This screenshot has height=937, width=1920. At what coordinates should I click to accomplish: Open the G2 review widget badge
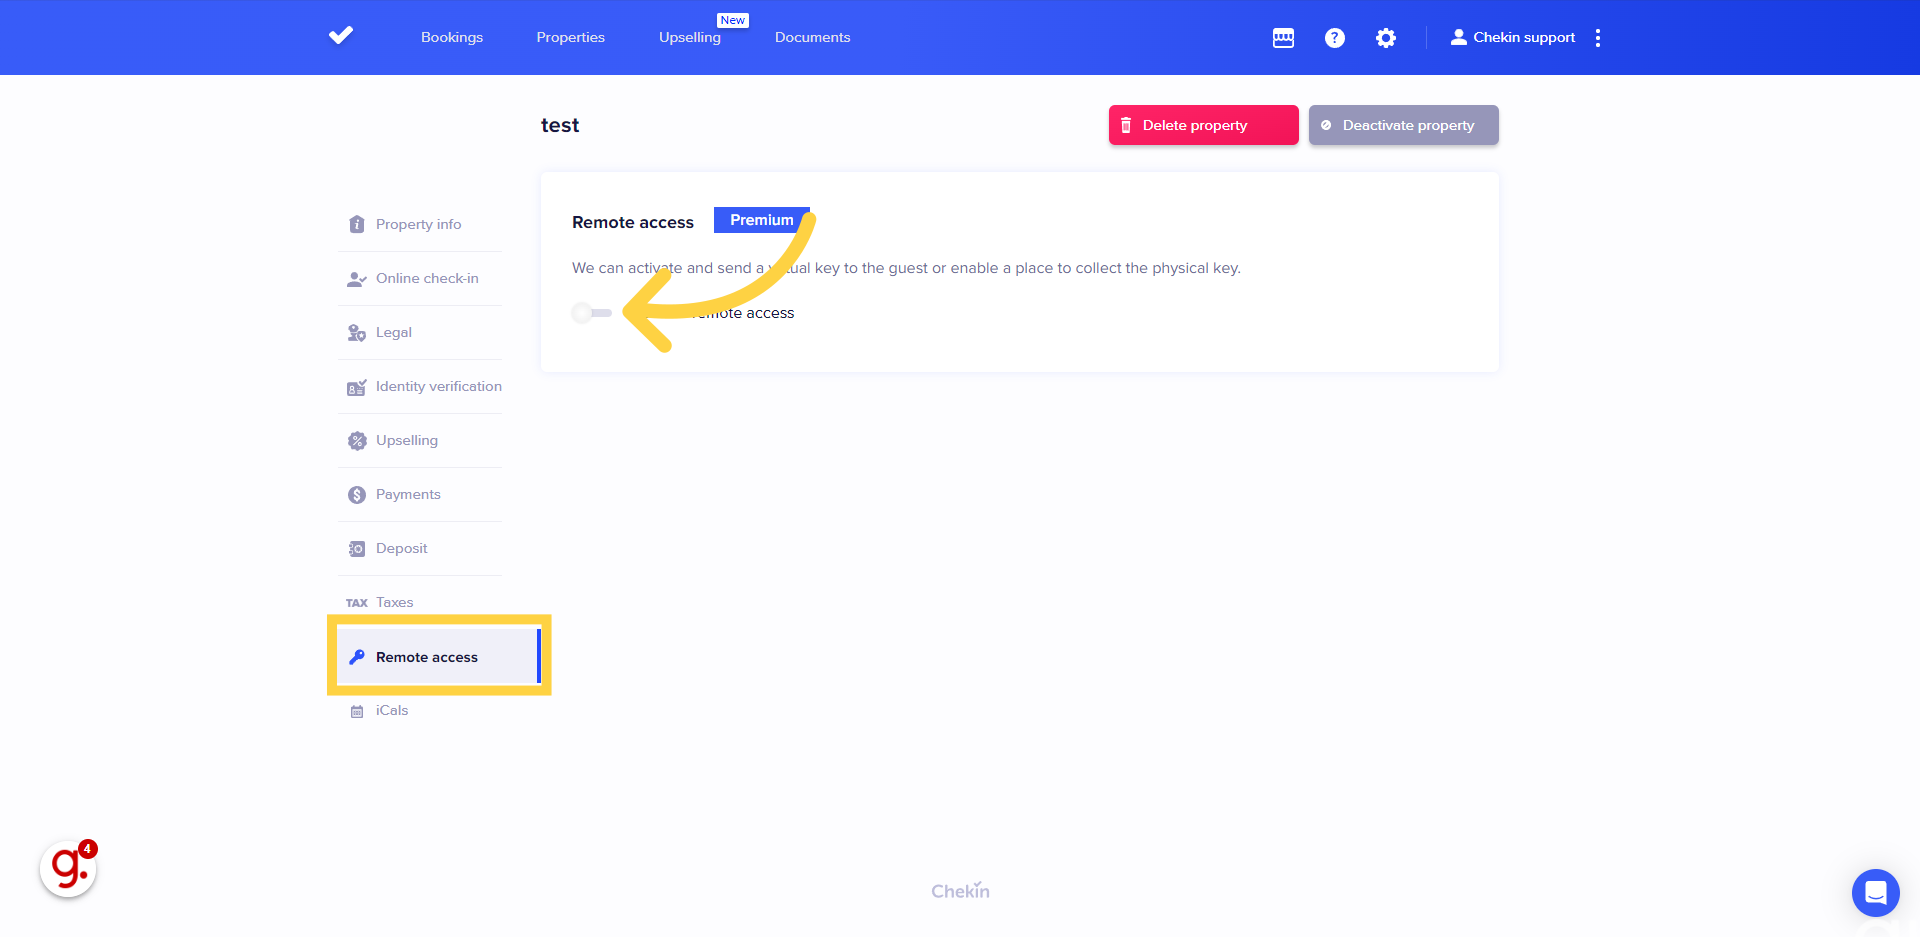pos(68,868)
